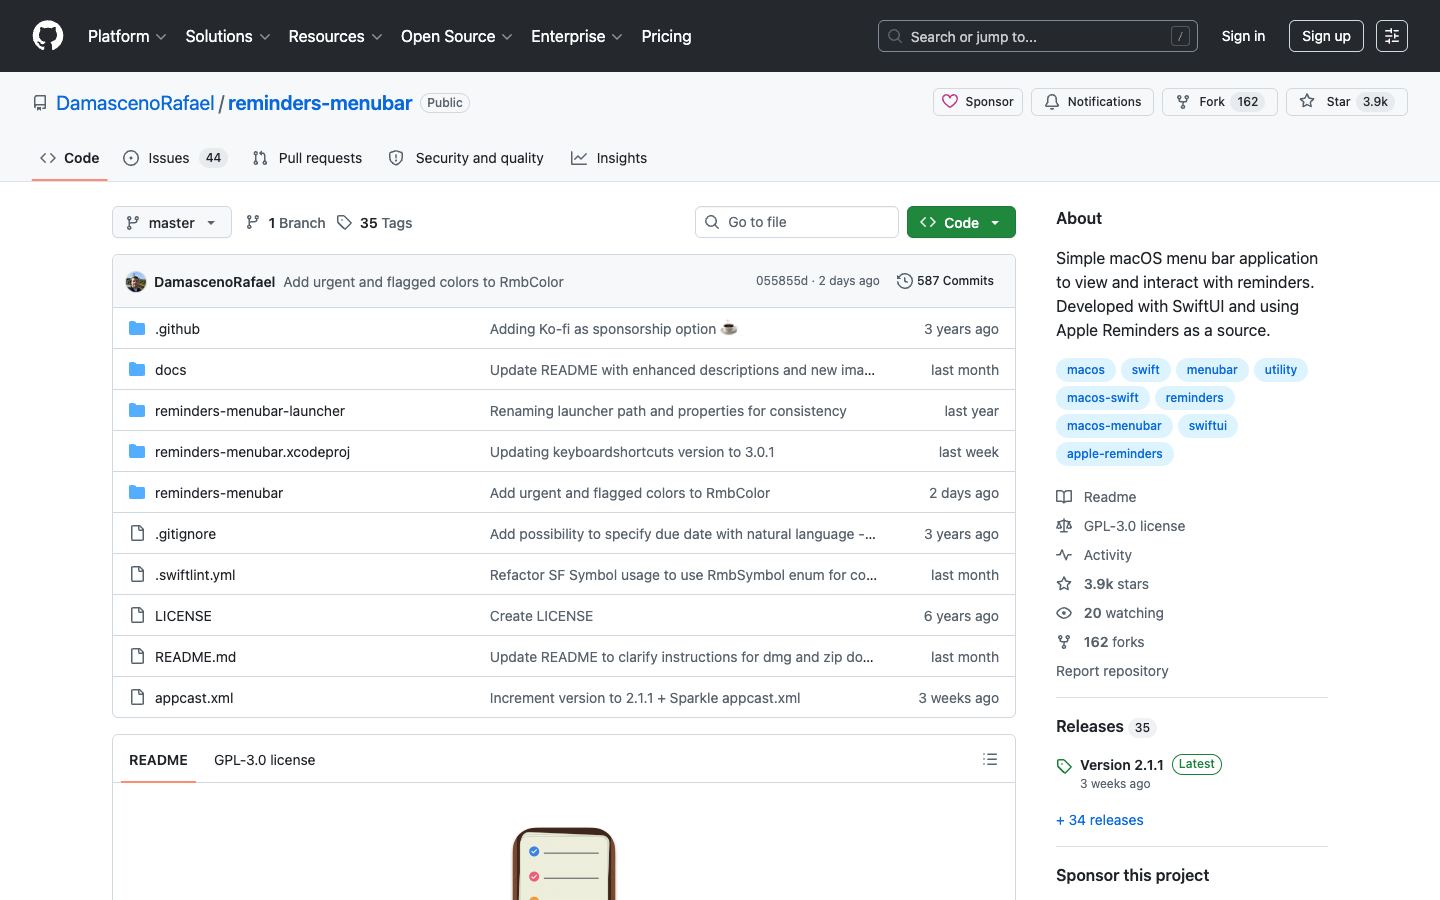Screen dimensions: 1440x900
Task: Open the Readme link in About
Action: [1097, 497]
